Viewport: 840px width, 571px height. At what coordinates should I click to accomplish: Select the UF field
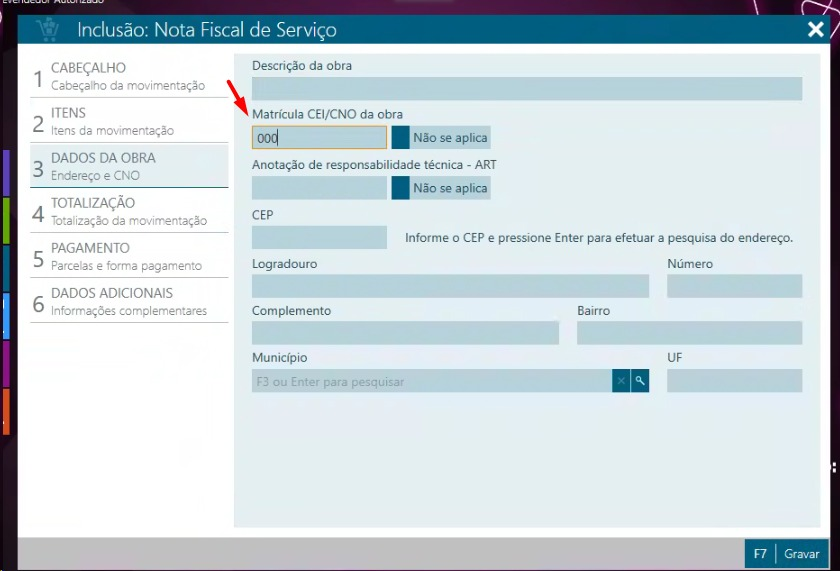pyautogui.click(x=734, y=381)
